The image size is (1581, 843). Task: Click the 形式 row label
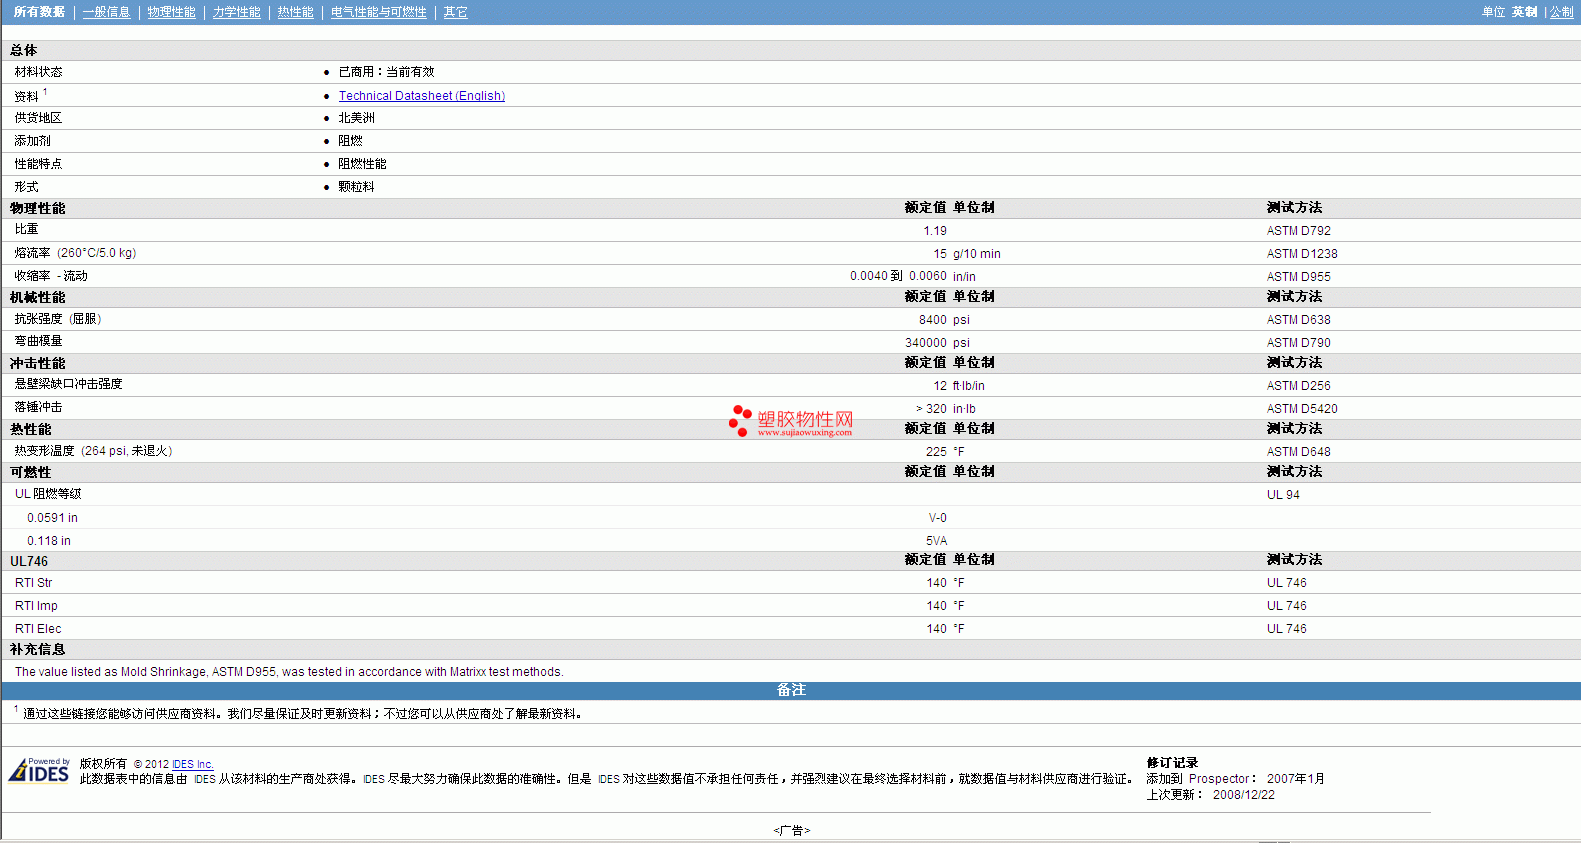[26, 187]
